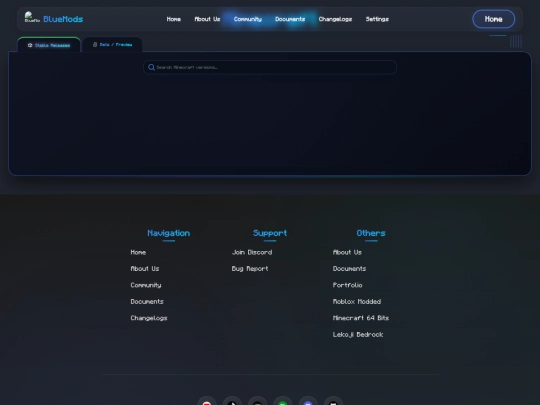Click the outlined Home button at top right
The image size is (540, 405).
pyautogui.click(x=494, y=19)
